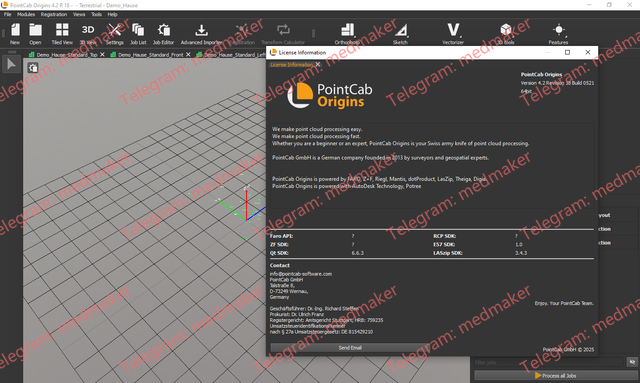Select the 3D Tools icon

[506, 33]
